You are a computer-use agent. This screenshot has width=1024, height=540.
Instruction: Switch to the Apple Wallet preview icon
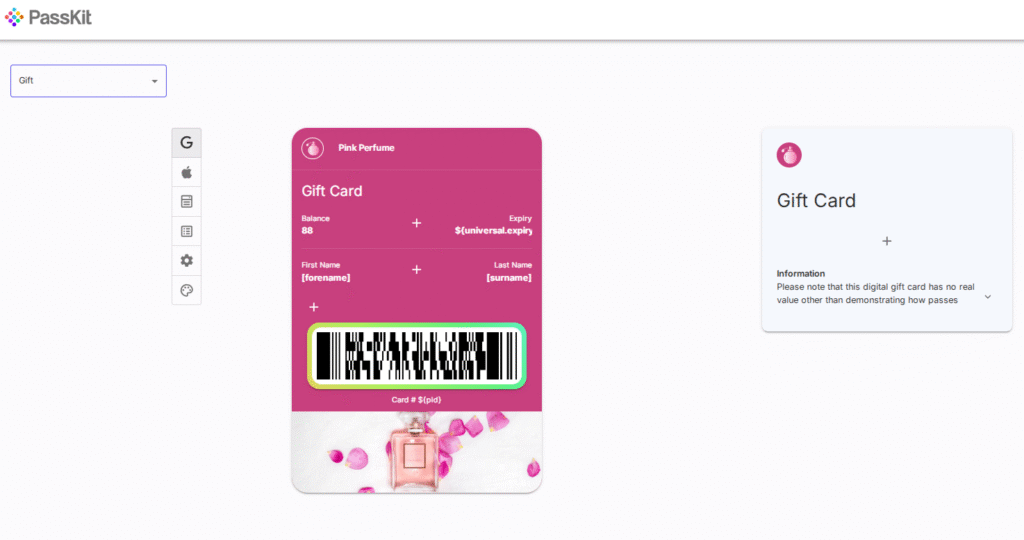(186, 172)
